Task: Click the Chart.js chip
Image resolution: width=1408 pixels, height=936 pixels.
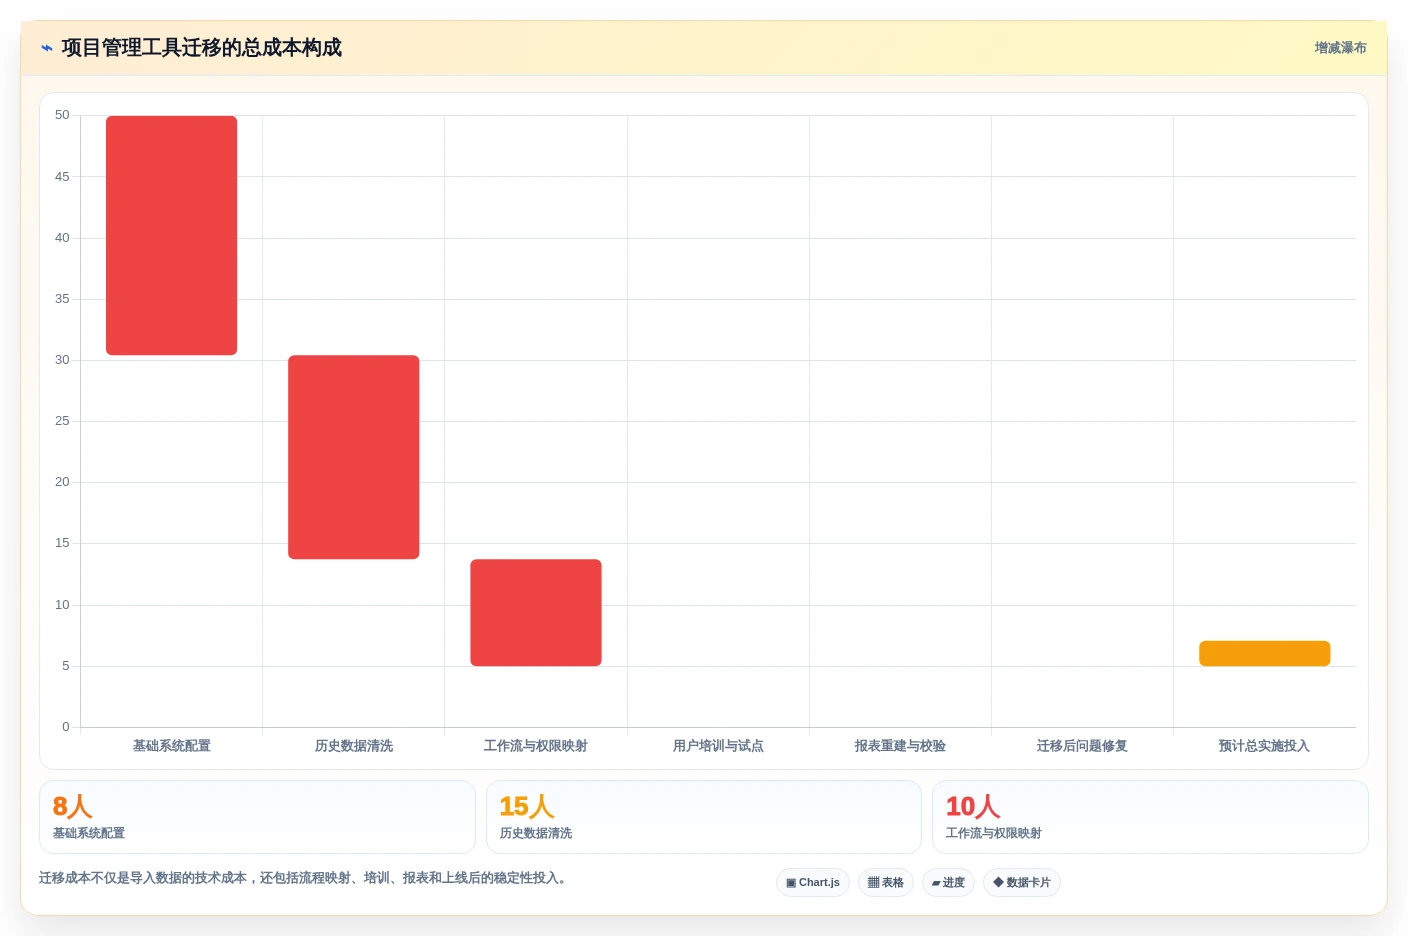Action: (x=813, y=882)
